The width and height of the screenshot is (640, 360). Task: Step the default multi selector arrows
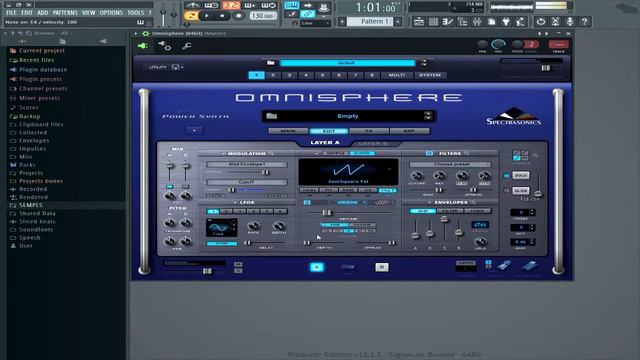(424, 63)
